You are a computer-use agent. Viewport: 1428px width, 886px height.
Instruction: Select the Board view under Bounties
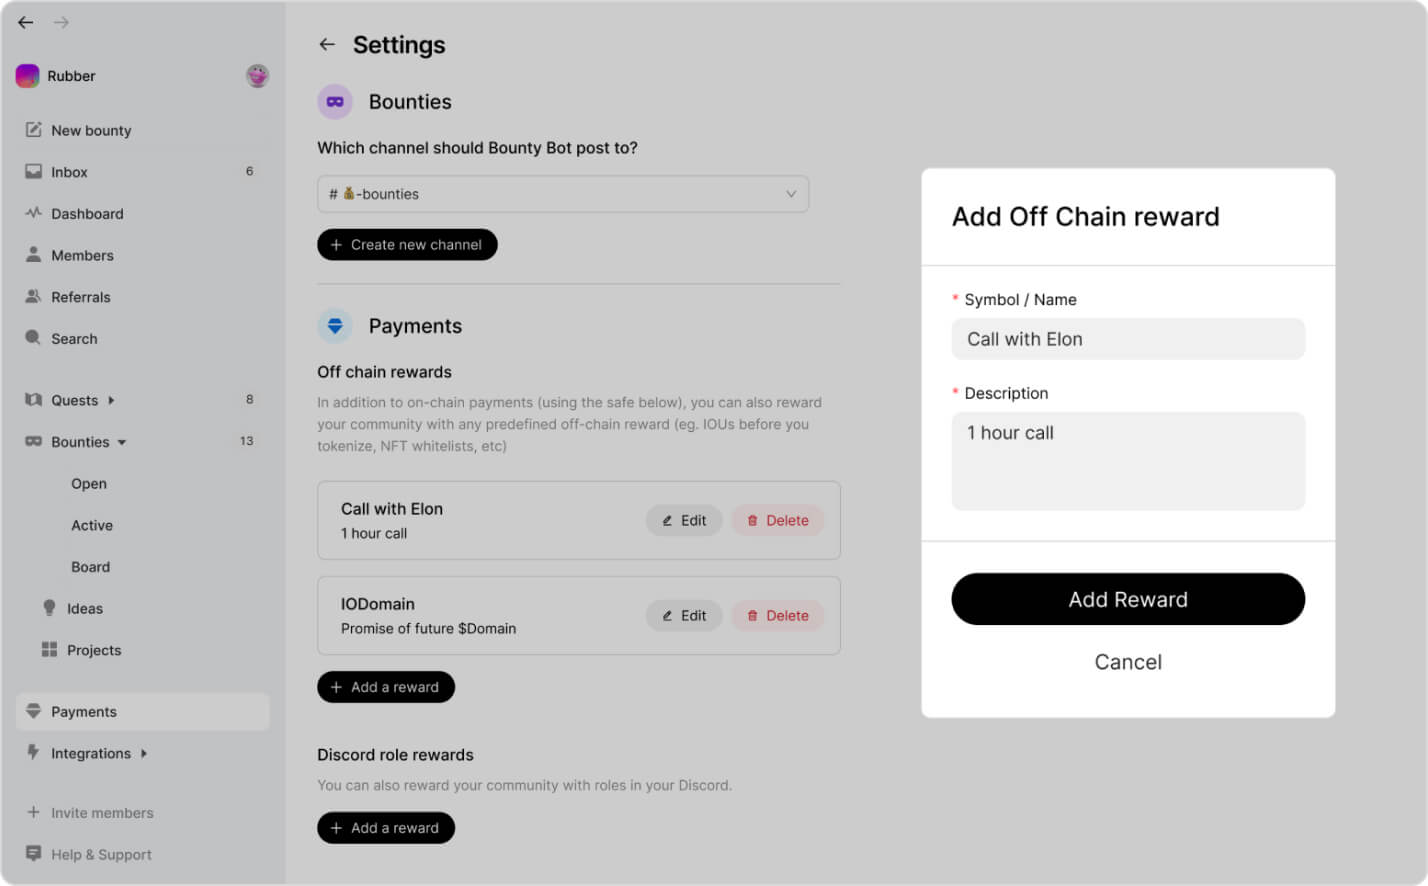90,567
